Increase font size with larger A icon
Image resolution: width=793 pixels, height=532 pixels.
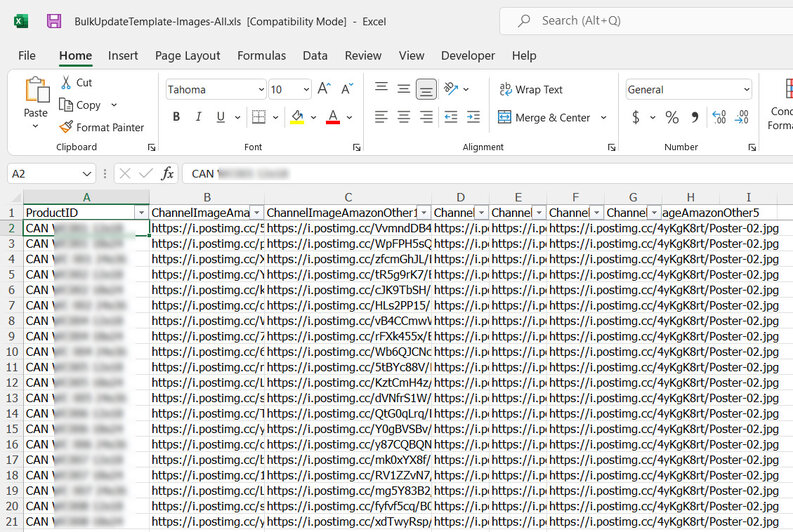click(324, 90)
